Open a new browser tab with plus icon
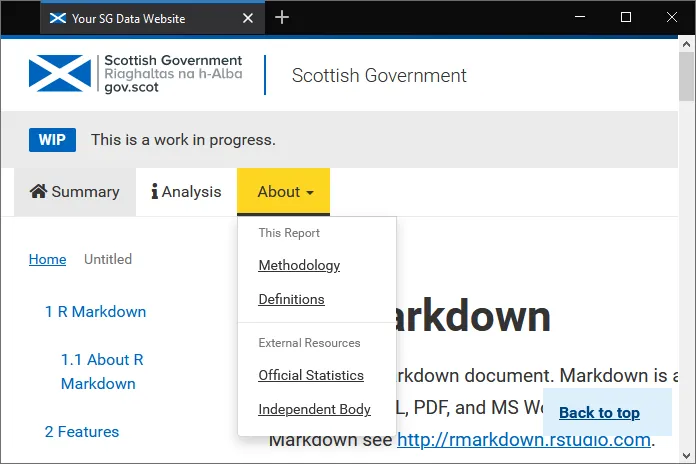 tap(282, 17)
